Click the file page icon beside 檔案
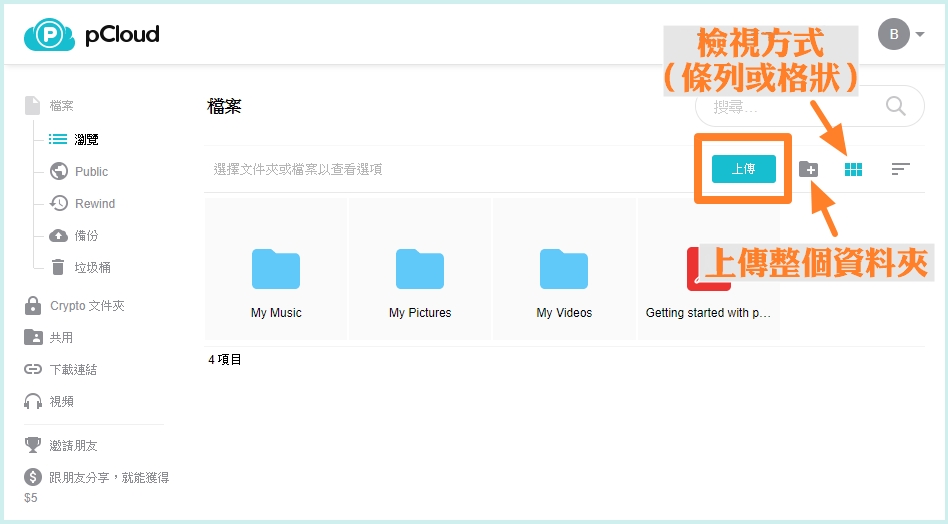Image resolution: width=948 pixels, height=524 pixels. (33, 106)
